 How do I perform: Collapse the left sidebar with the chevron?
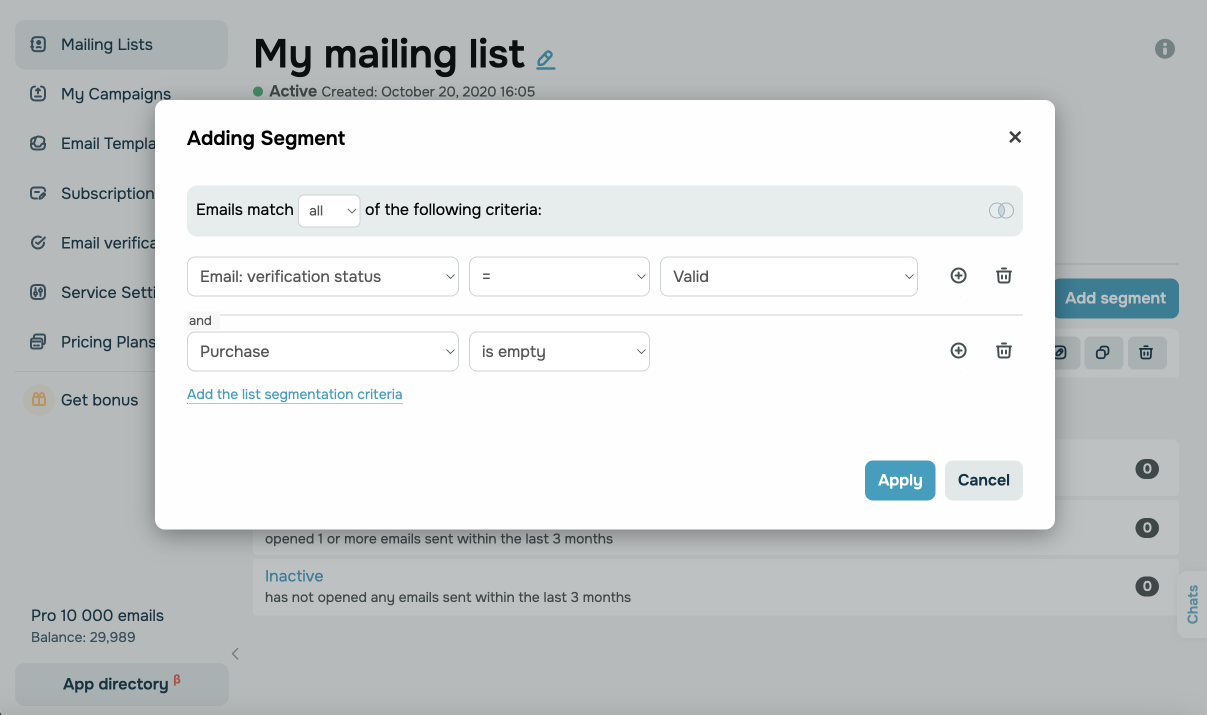click(x=235, y=654)
